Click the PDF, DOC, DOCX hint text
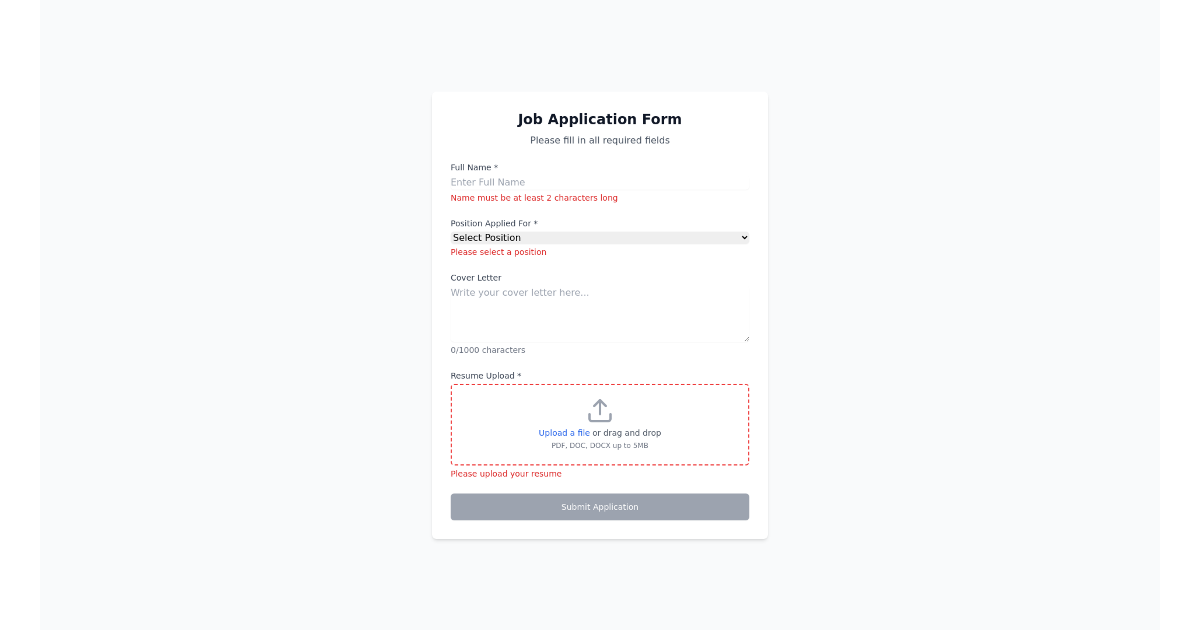 click(x=599, y=445)
